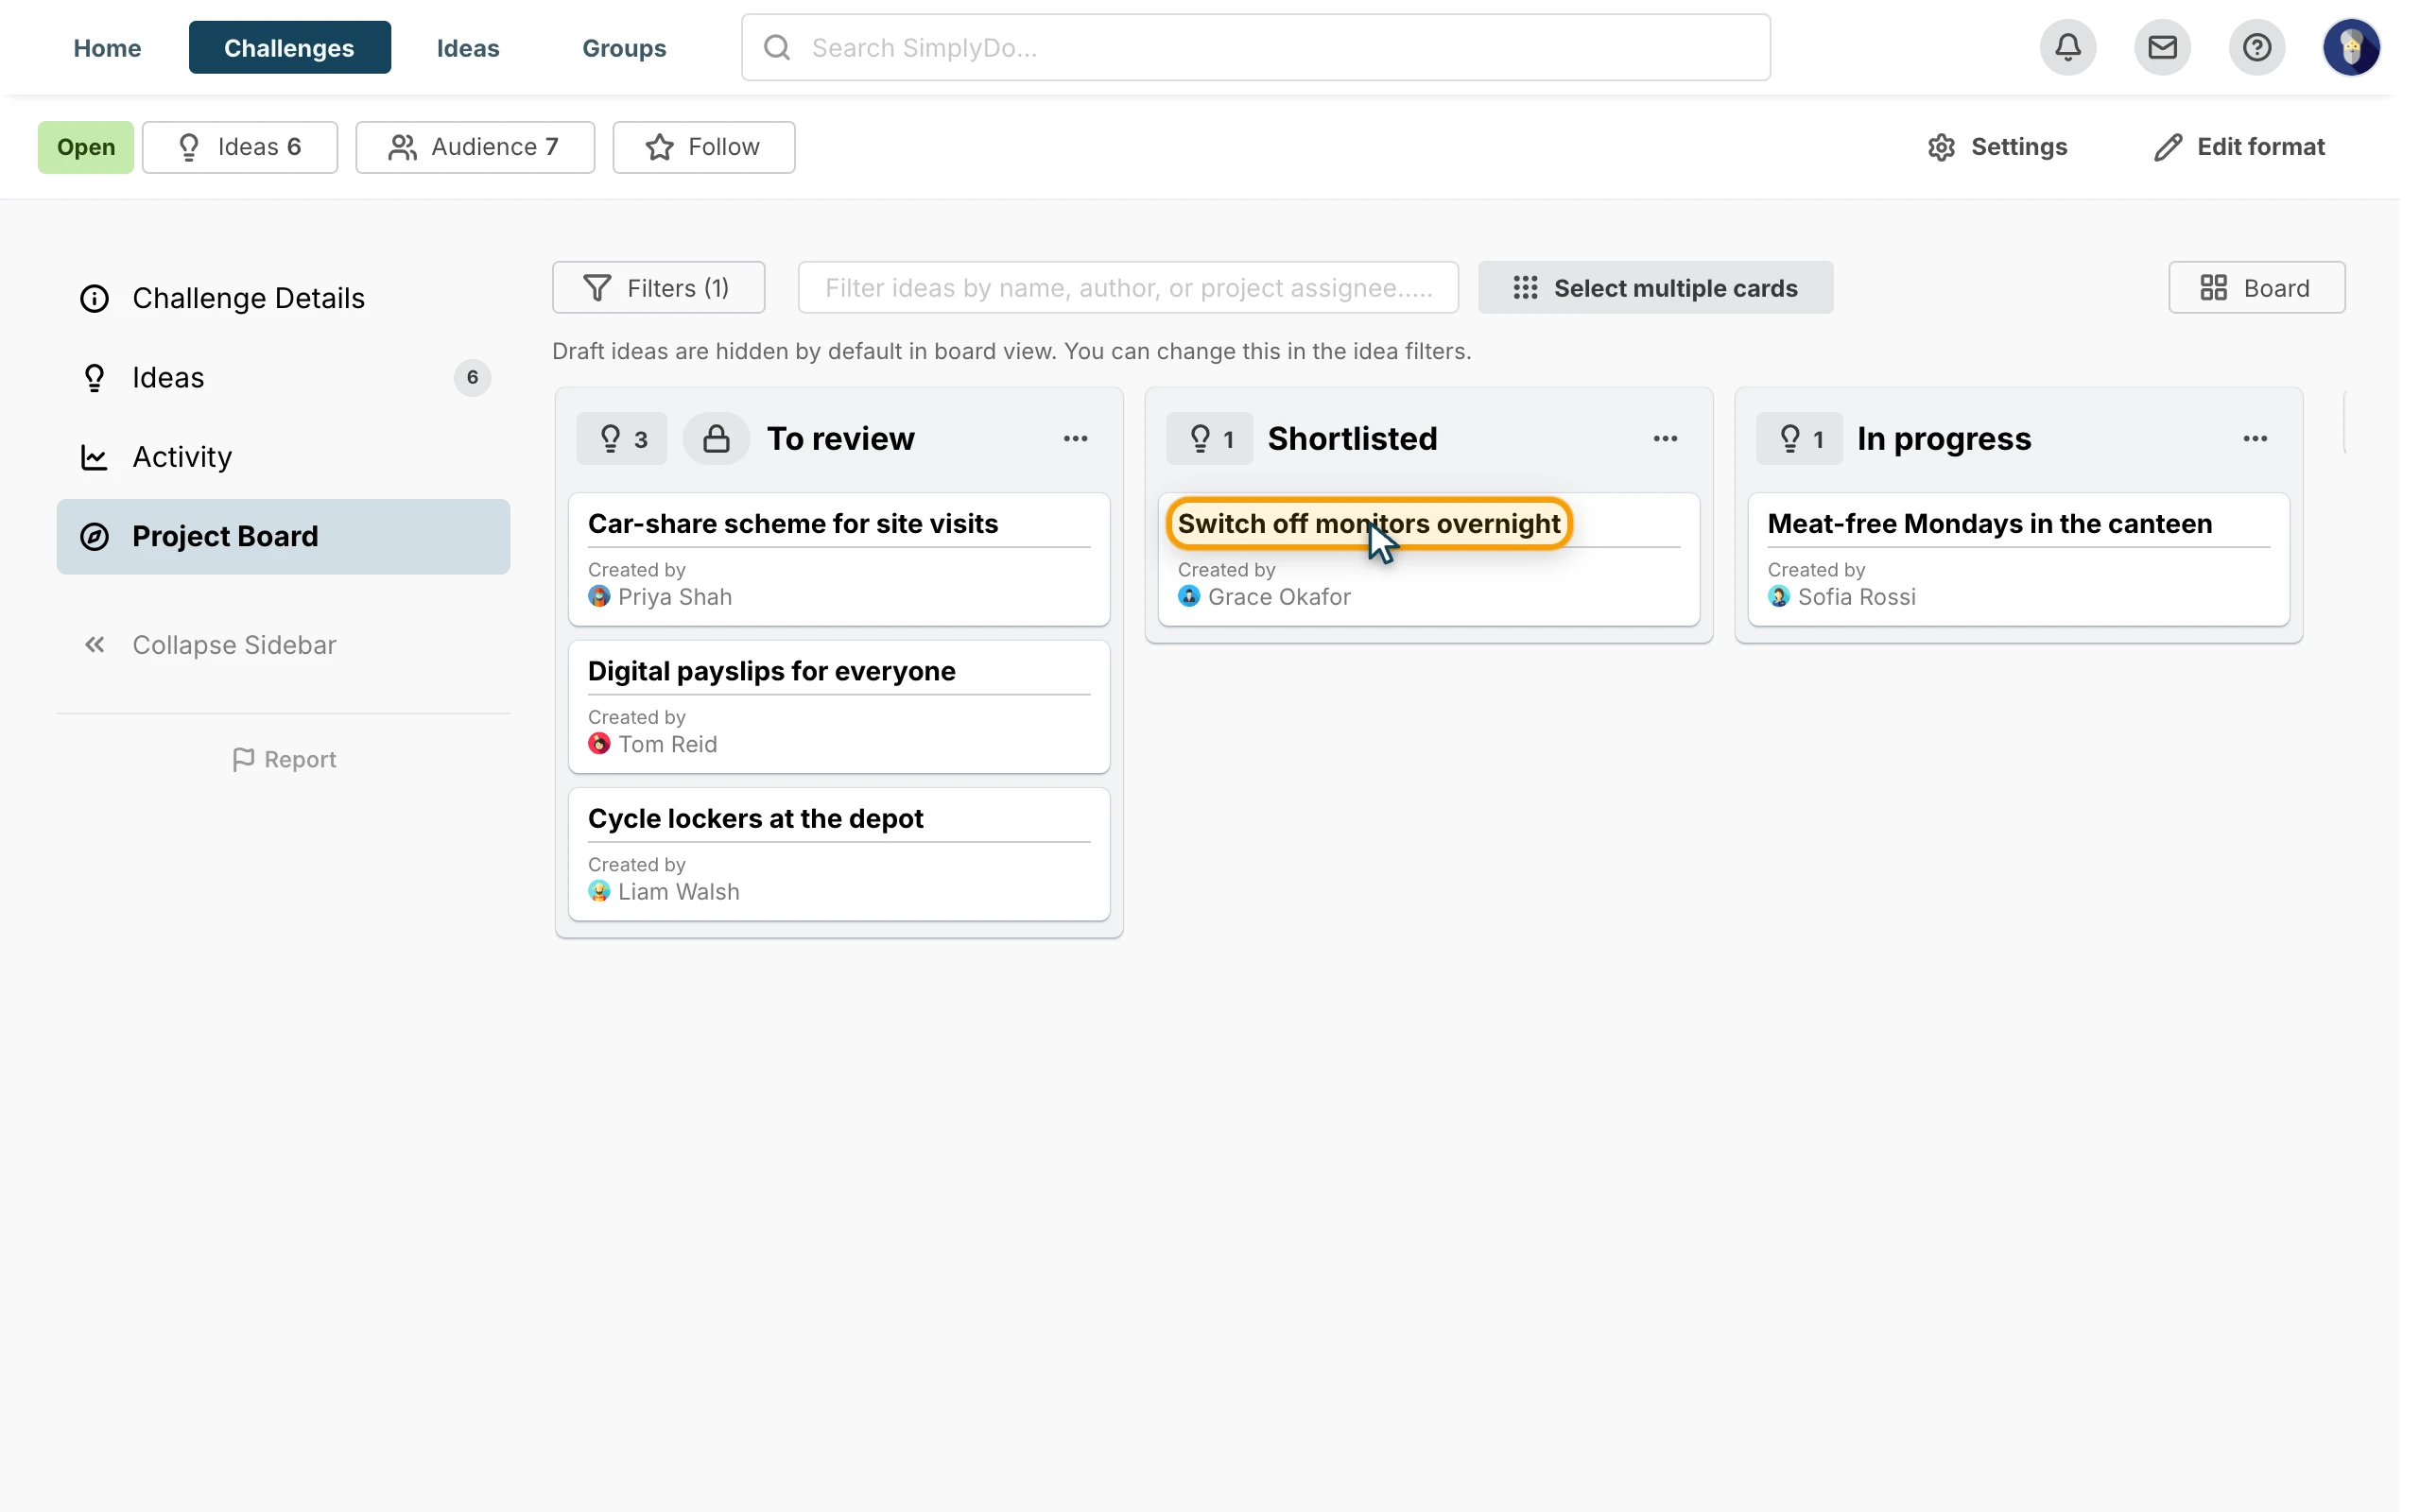This screenshot has height=1512, width=2420.
Task: Open the notifications bell
Action: (x=2067, y=47)
